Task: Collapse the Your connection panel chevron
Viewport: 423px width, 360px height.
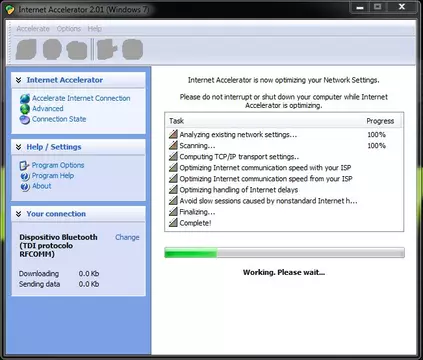Action: coord(19,214)
